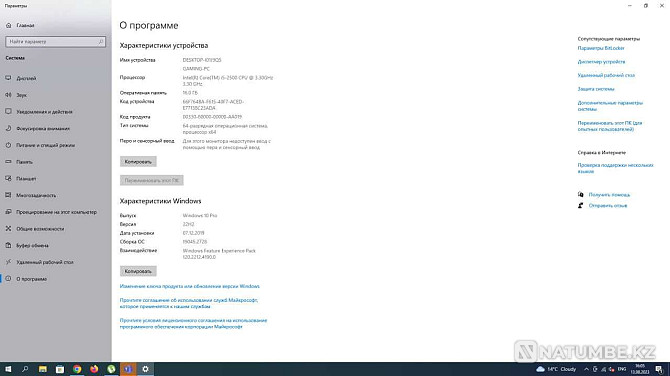
Task: Copy the Windows specifications
Action: pos(138,271)
